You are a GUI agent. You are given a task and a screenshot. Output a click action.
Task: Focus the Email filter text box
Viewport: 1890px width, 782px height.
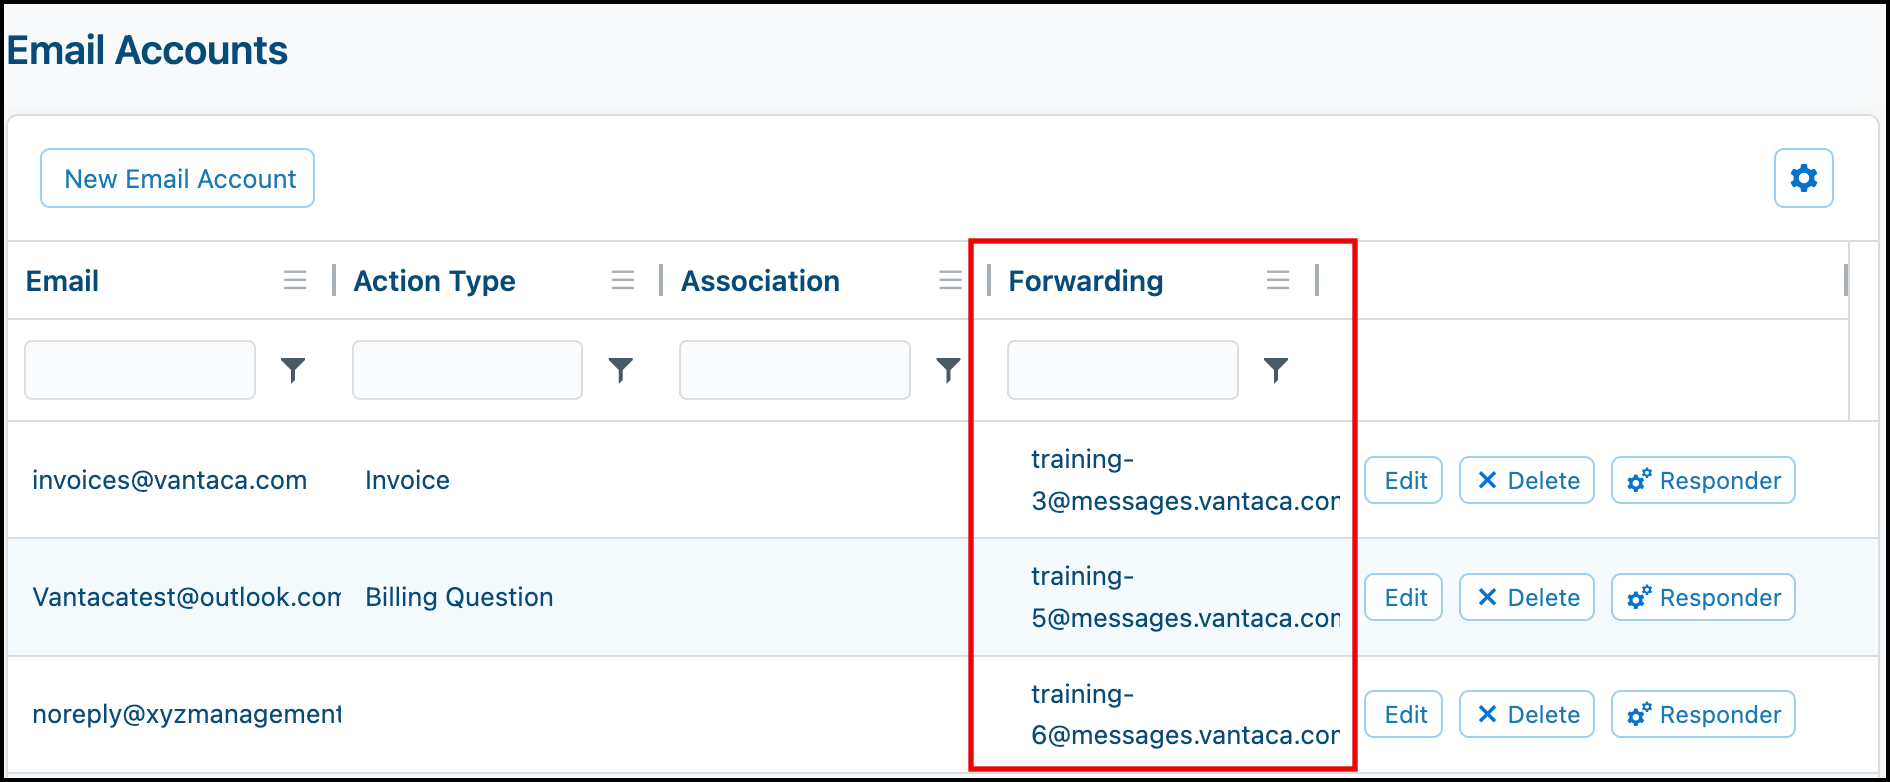[x=140, y=370]
